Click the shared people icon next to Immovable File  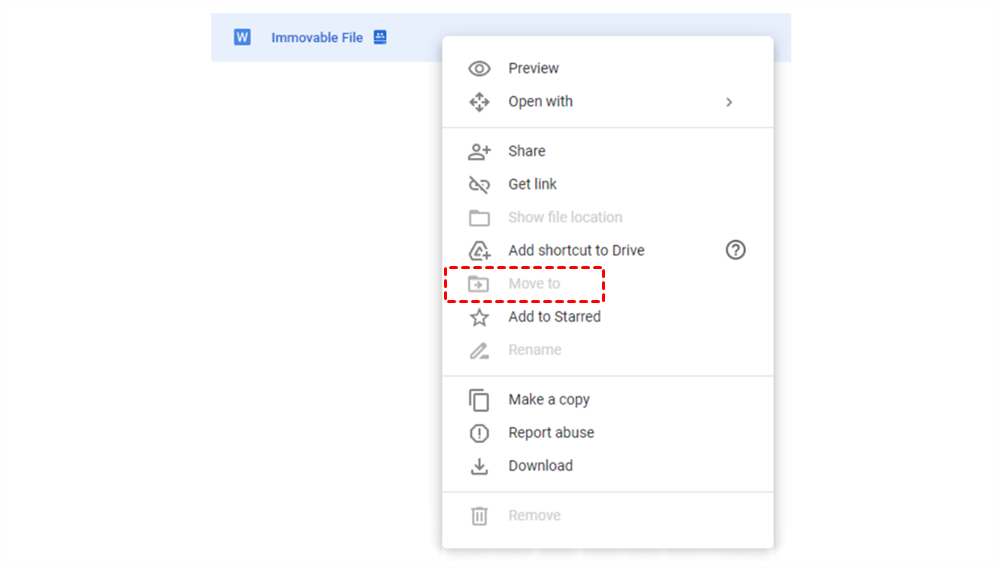[380, 38]
